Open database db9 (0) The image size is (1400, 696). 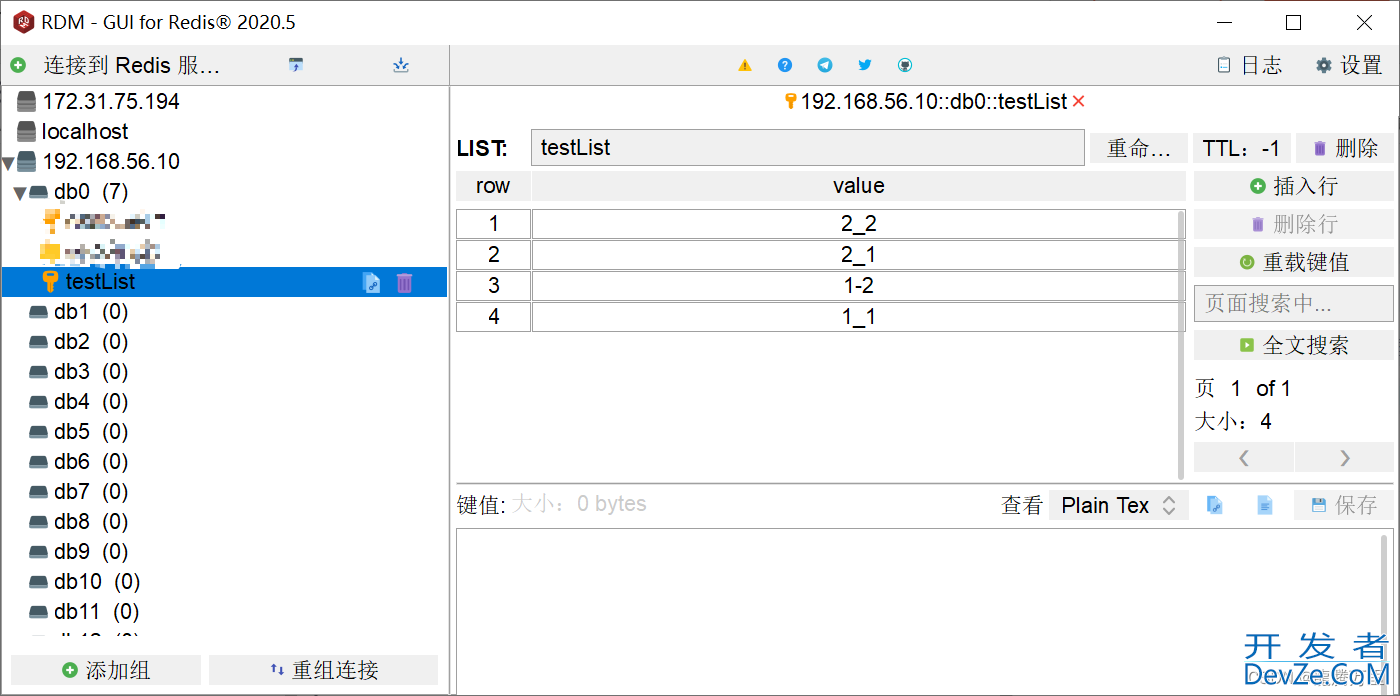click(90, 552)
